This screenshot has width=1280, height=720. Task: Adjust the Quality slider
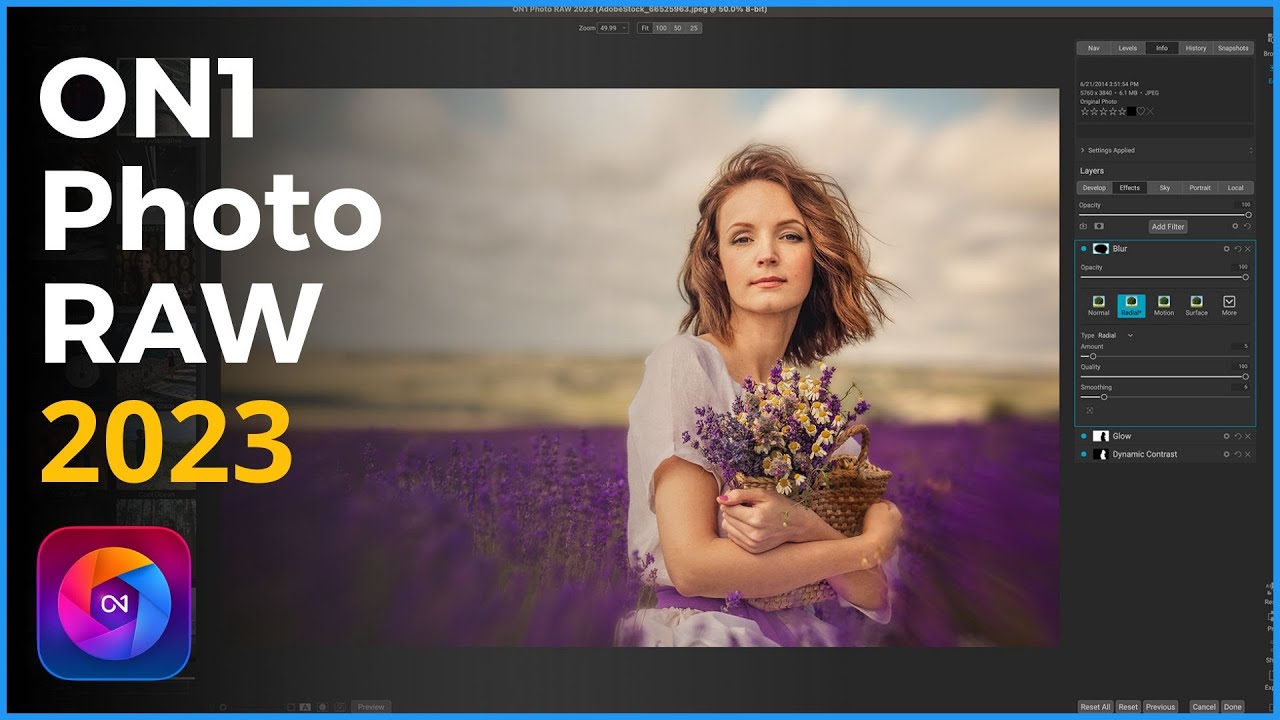pos(1164,377)
